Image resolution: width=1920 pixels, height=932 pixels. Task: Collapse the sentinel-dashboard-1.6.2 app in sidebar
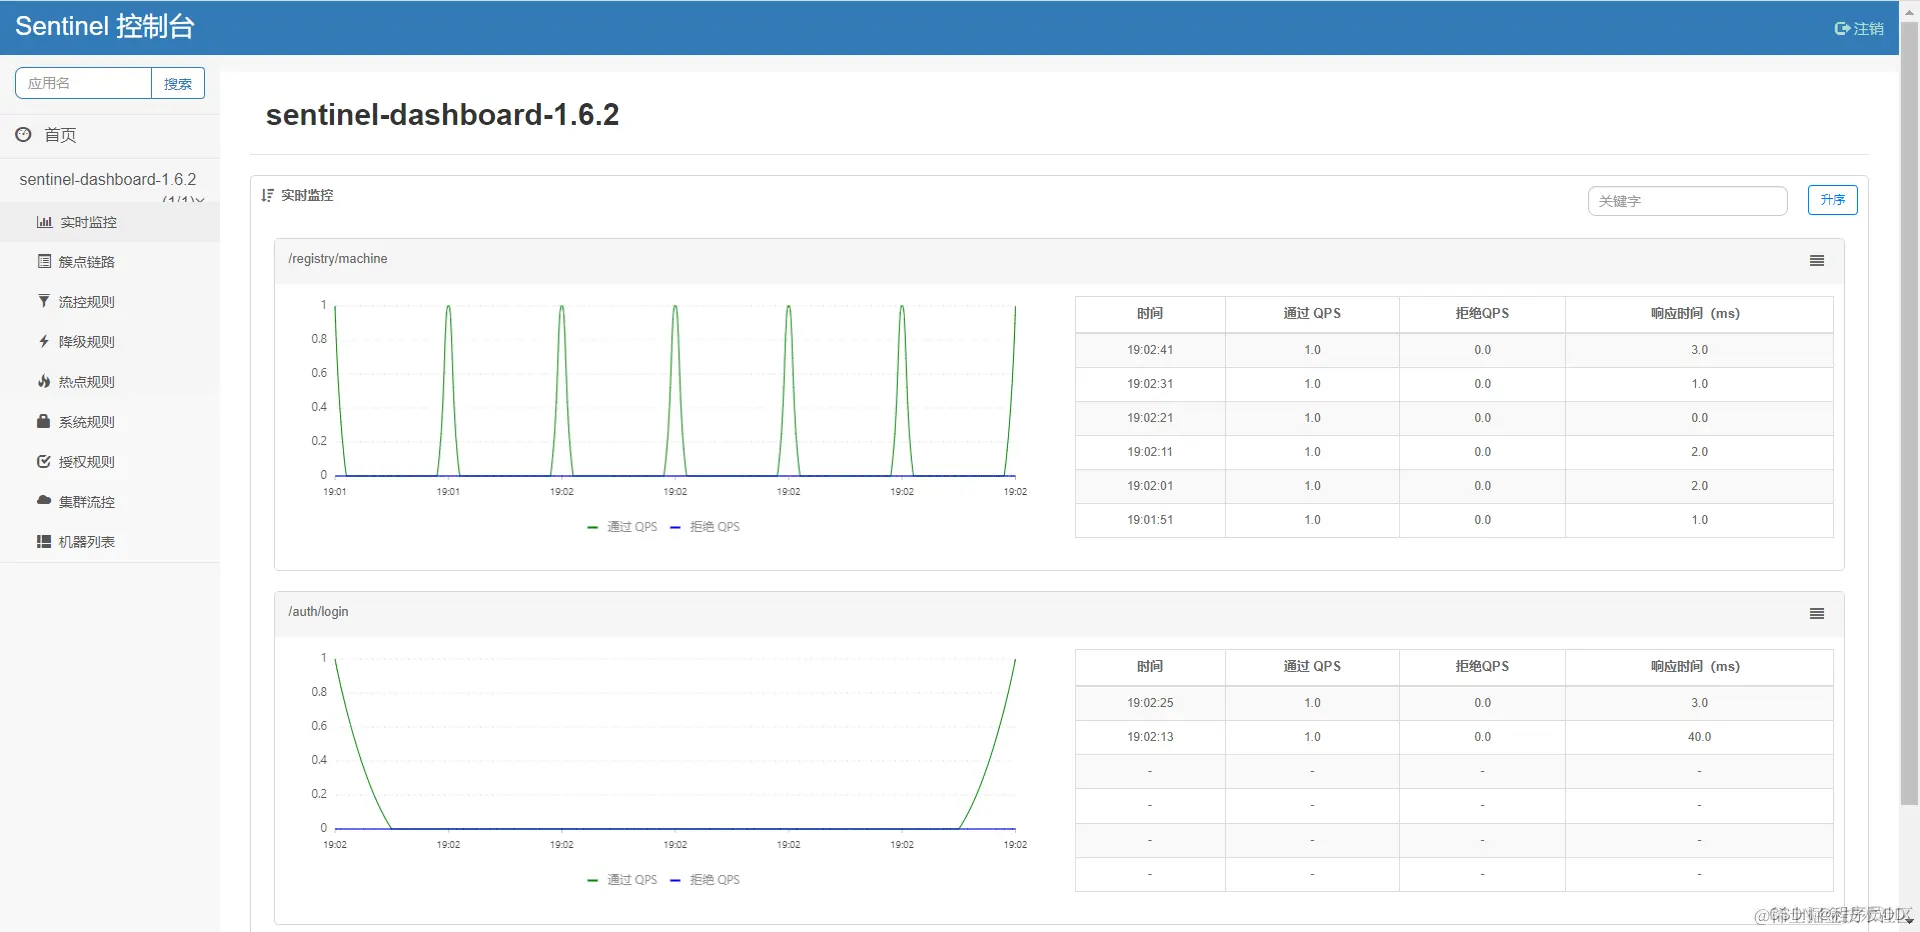pos(108,180)
